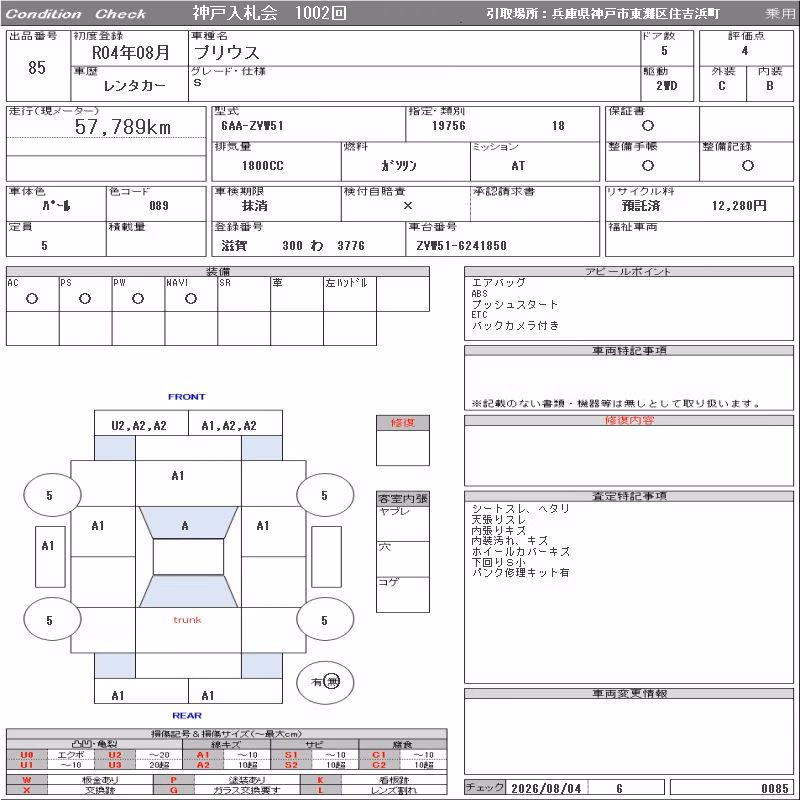Click the 修復 red label box
Image resolution: width=800 pixels, height=800 pixels.
click(x=403, y=422)
